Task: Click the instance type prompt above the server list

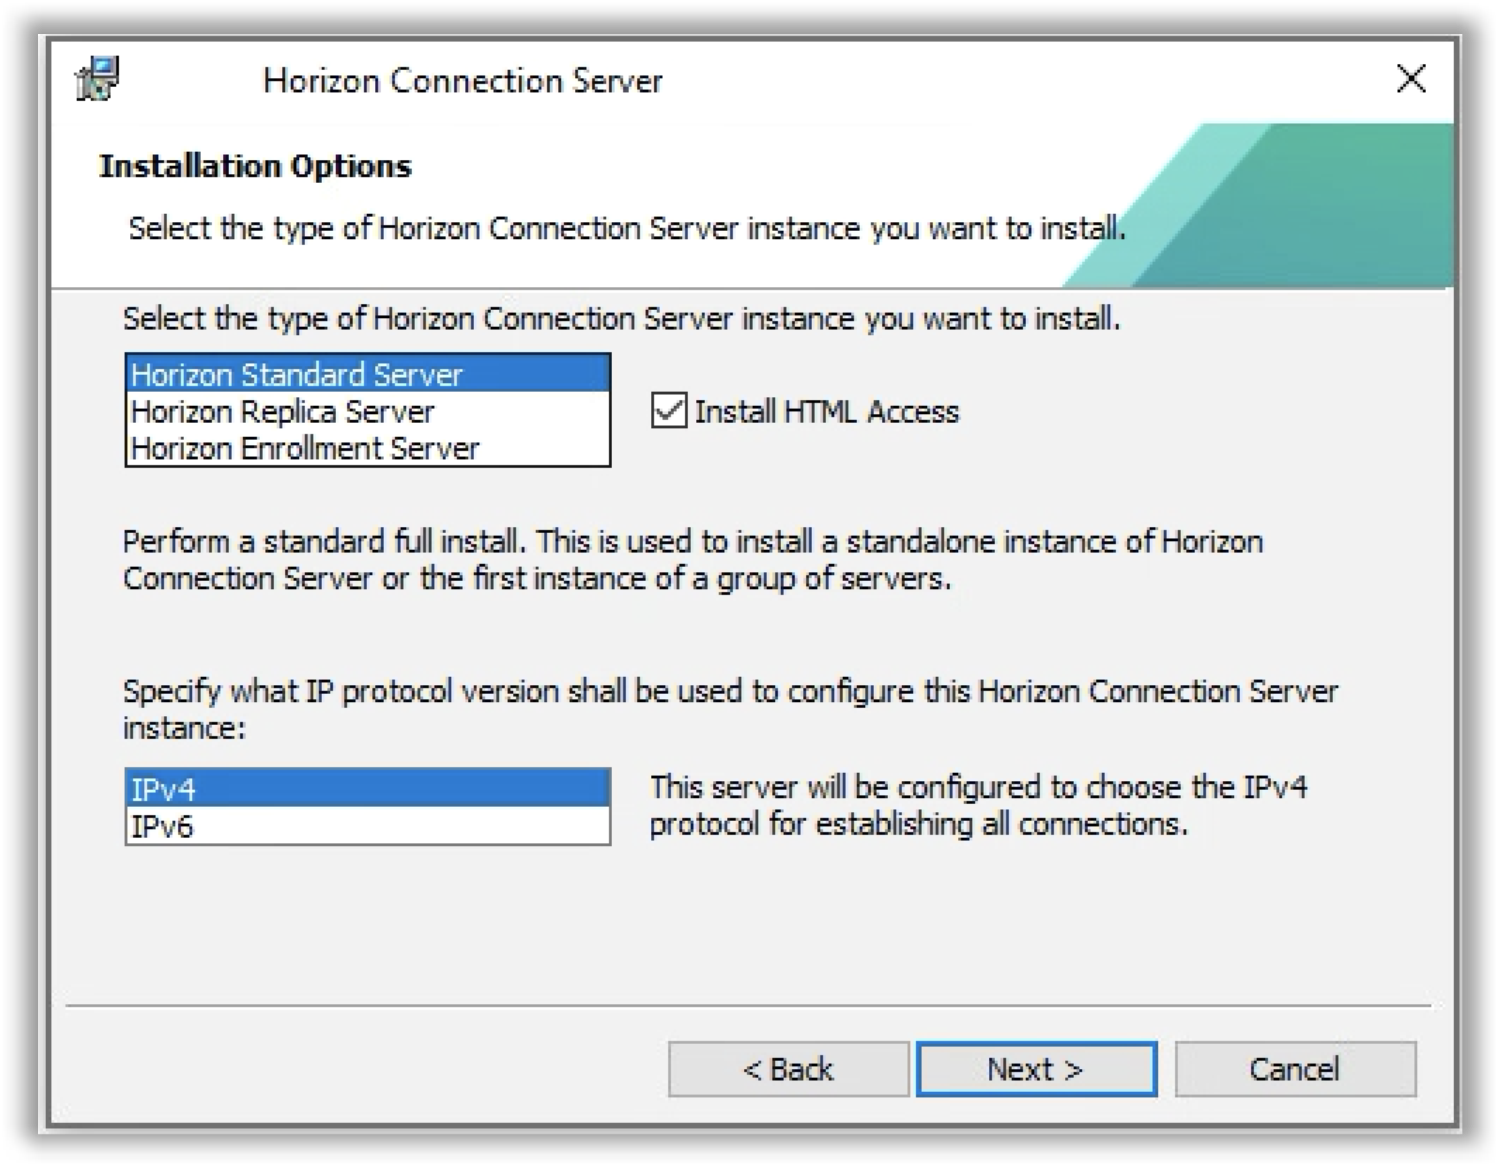Action: coord(621,319)
